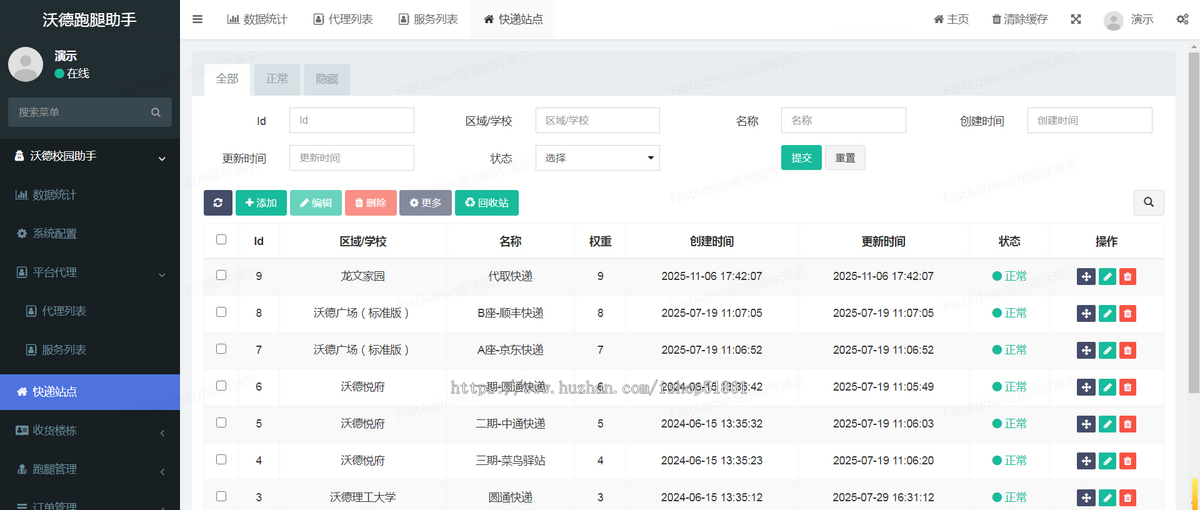Click the fullscreen expand icon in header

pos(1076,19)
